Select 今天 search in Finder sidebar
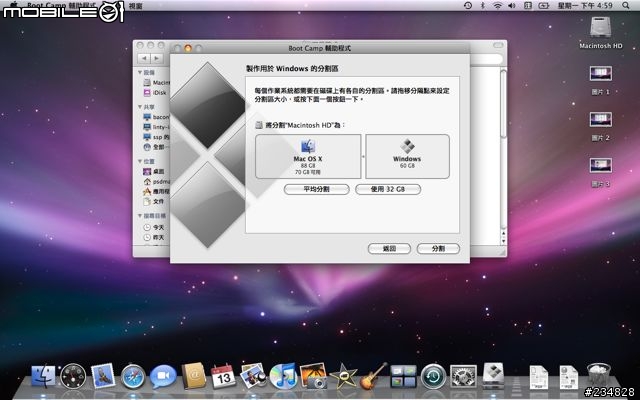 coord(154,227)
